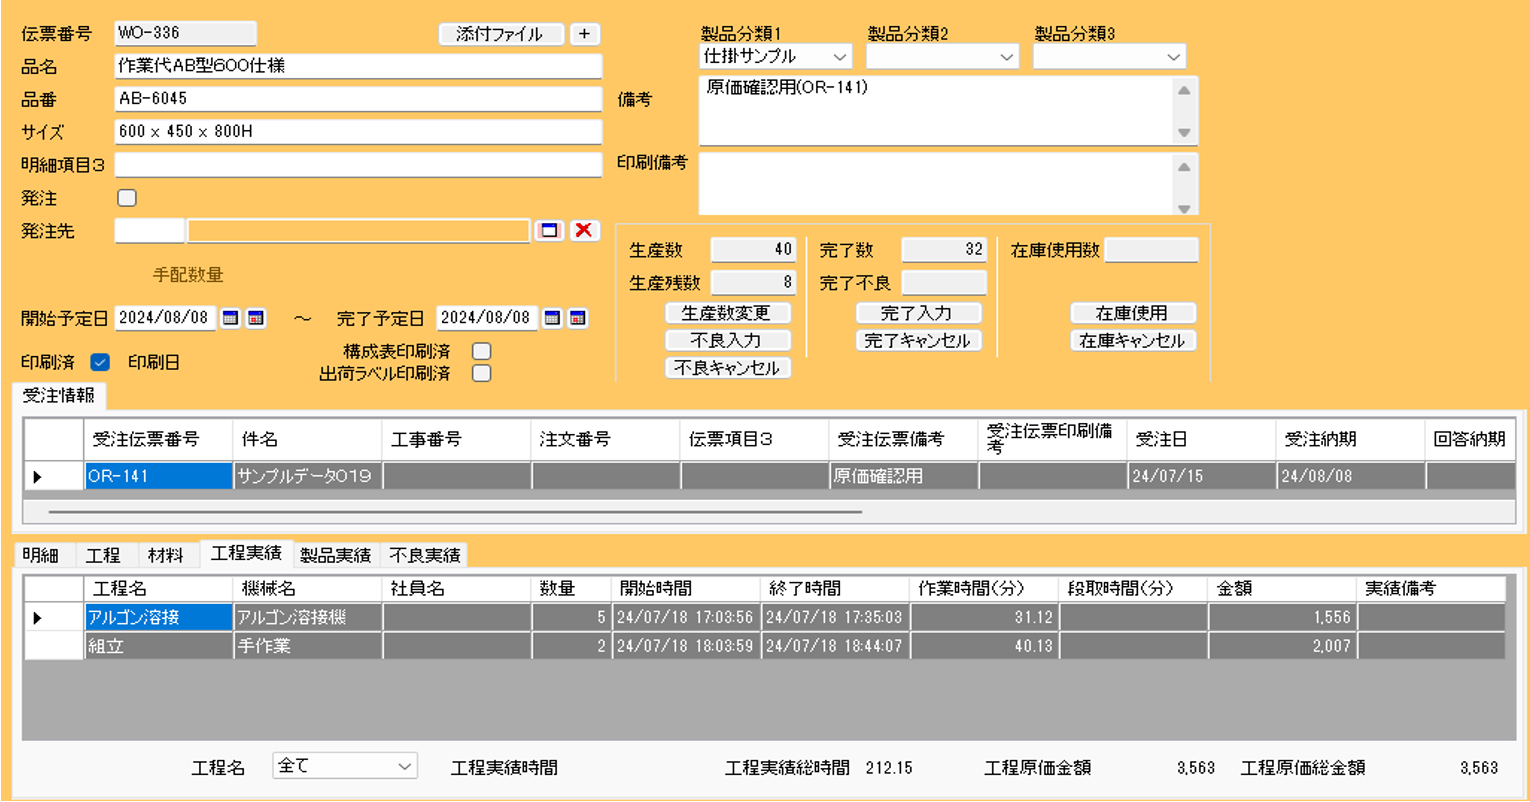
Task: Expand the 製品分類2 dropdown
Action: (x=942, y=57)
